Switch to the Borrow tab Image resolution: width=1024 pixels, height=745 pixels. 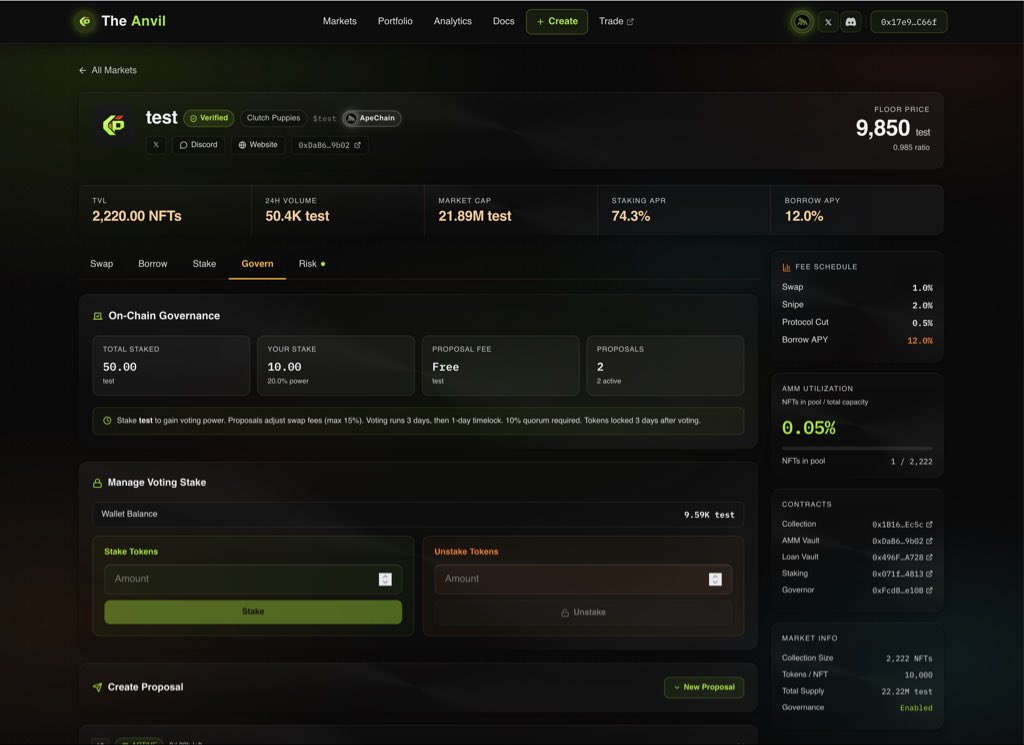click(x=153, y=264)
